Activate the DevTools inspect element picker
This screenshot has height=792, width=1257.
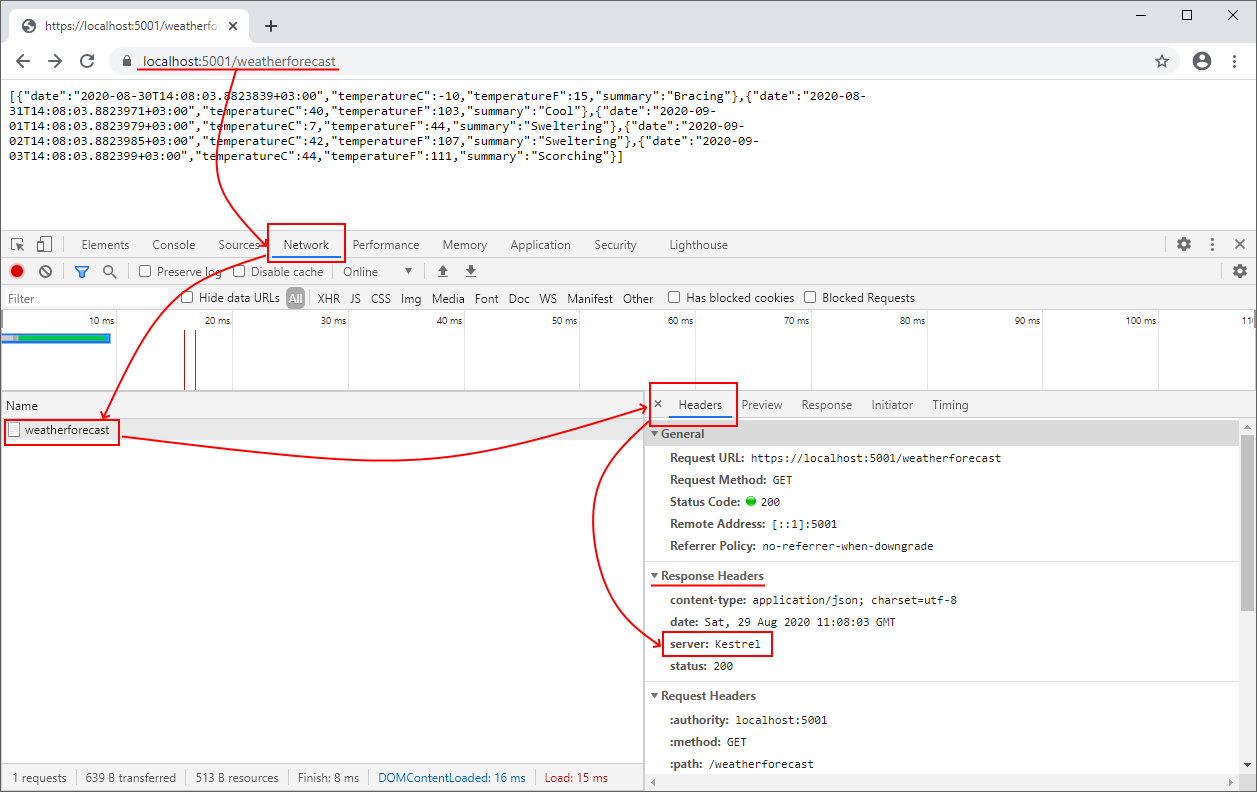click(18, 245)
